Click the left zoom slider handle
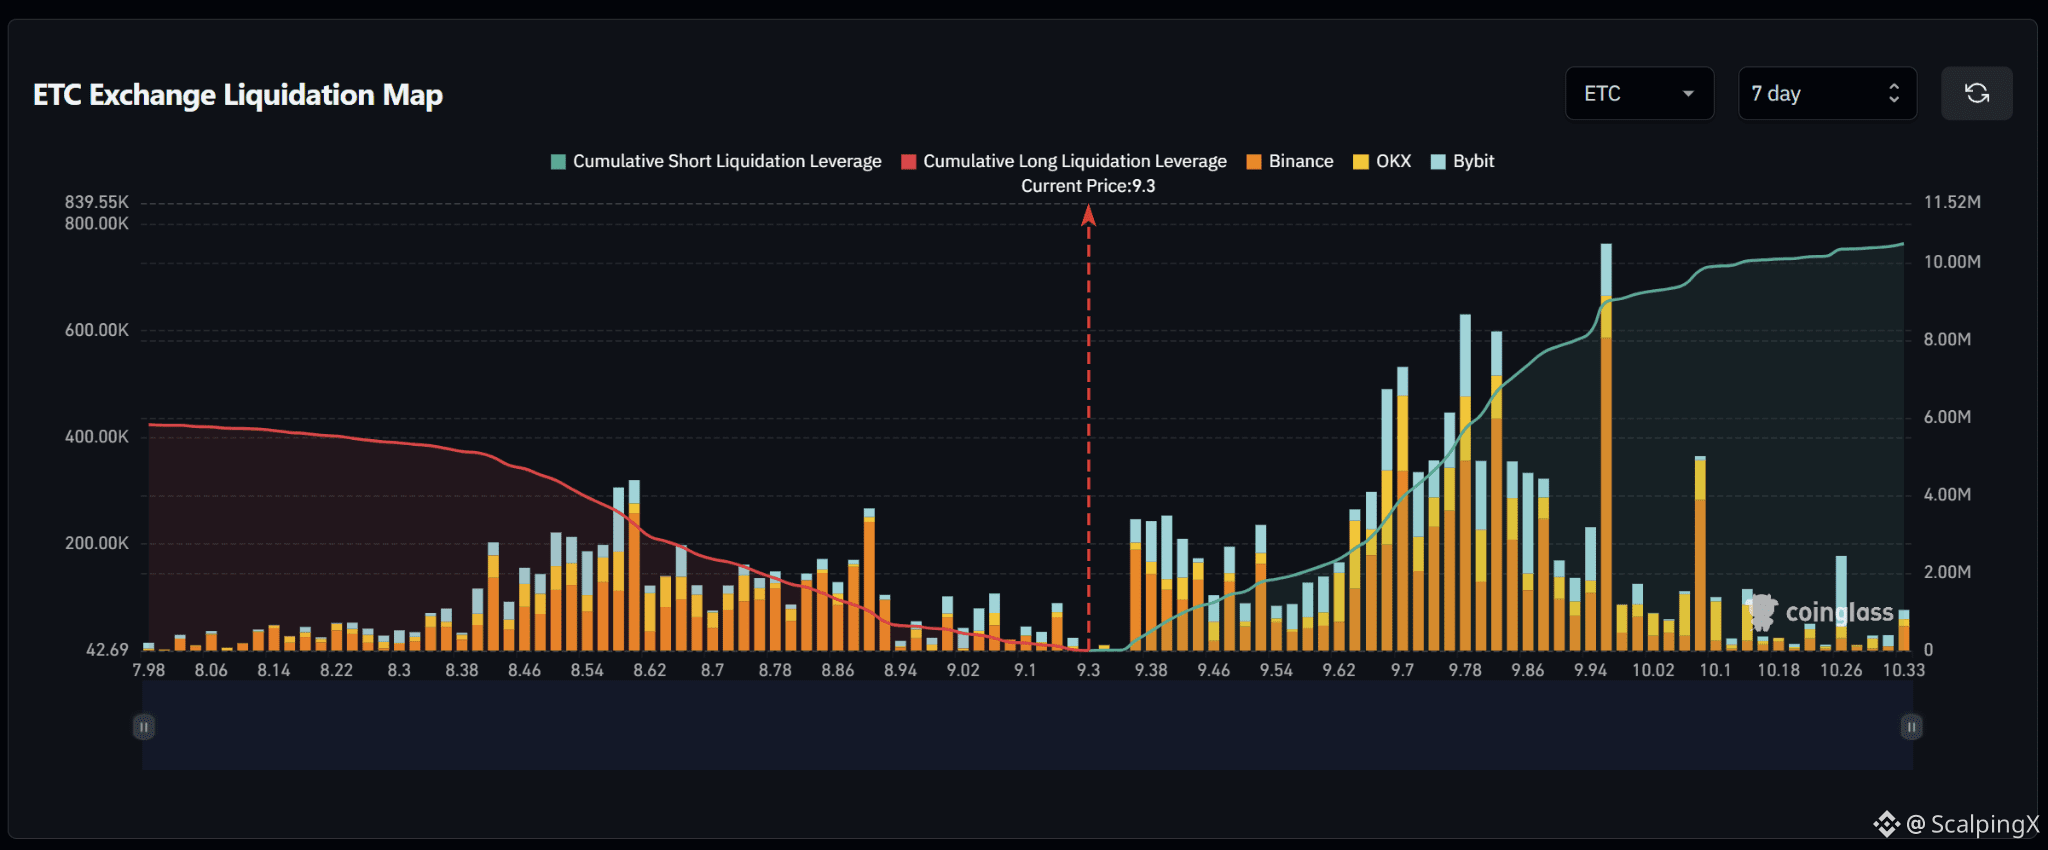The height and width of the screenshot is (850, 2048). click(x=144, y=727)
